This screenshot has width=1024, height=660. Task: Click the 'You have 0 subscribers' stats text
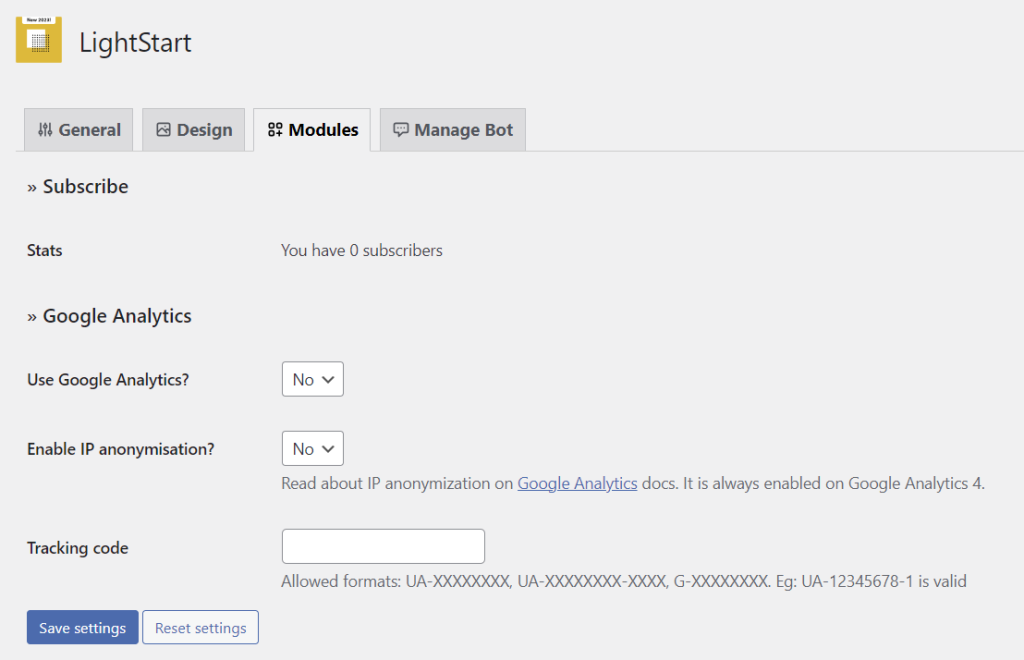tap(361, 250)
